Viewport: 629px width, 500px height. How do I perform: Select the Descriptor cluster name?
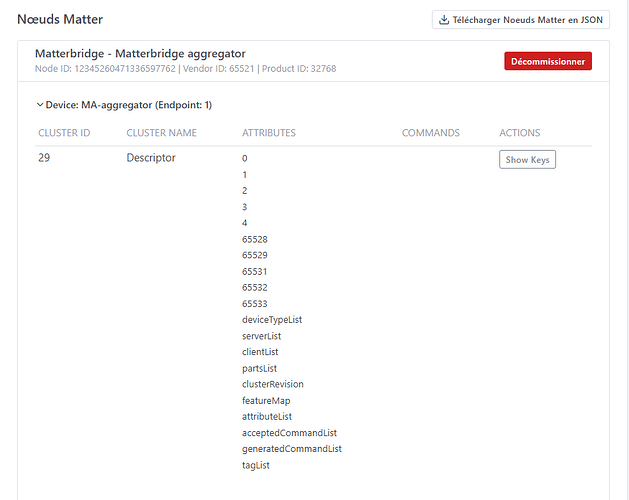click(x=151, y=158)
